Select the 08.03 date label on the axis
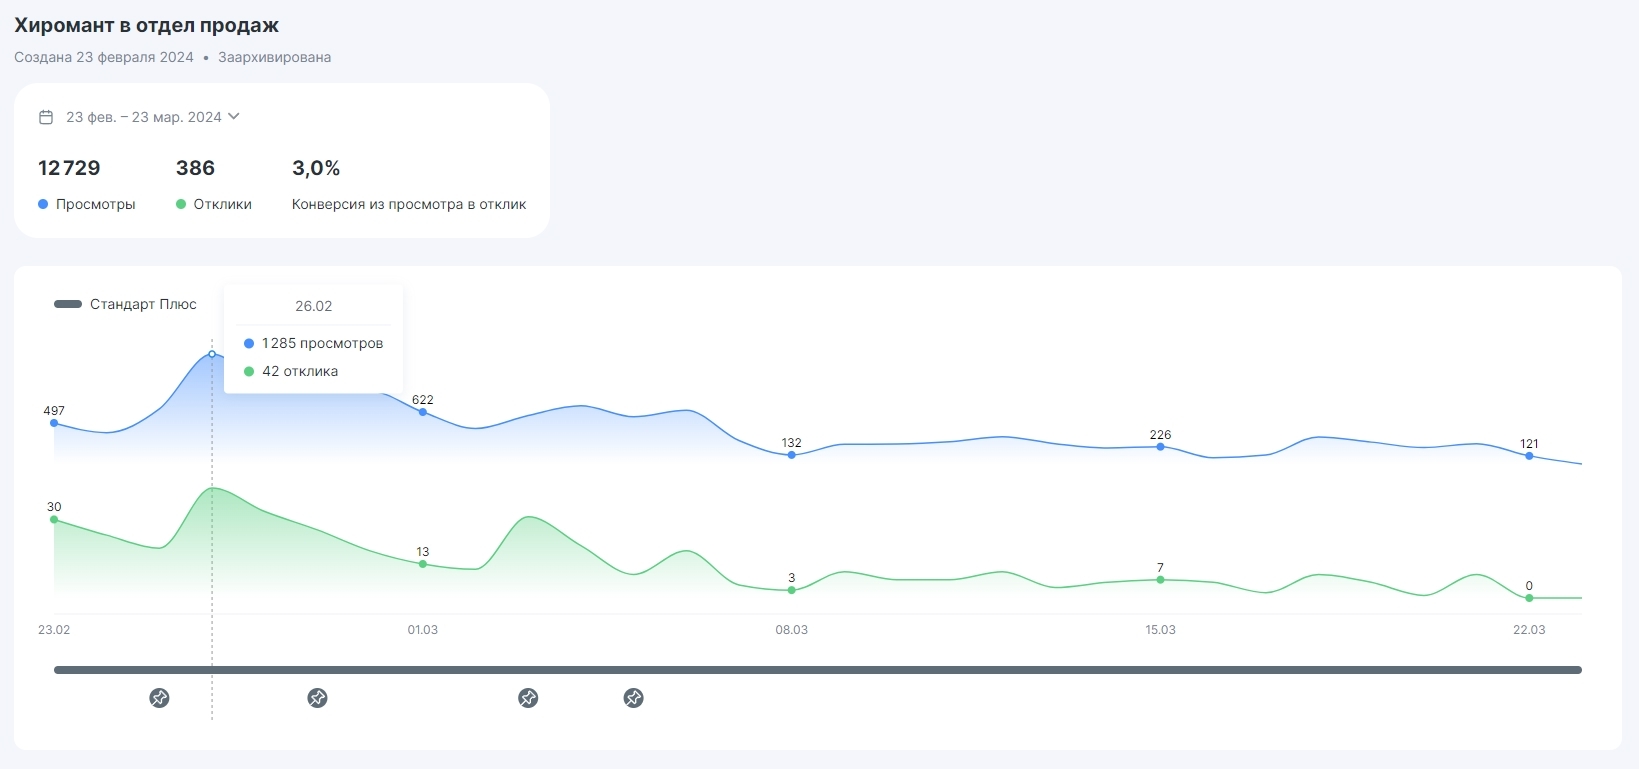 click(x=791, y=630)
